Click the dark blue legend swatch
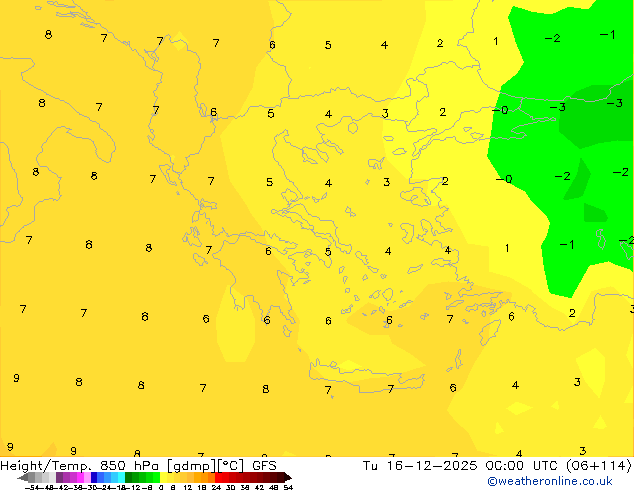 click(94, 477)
